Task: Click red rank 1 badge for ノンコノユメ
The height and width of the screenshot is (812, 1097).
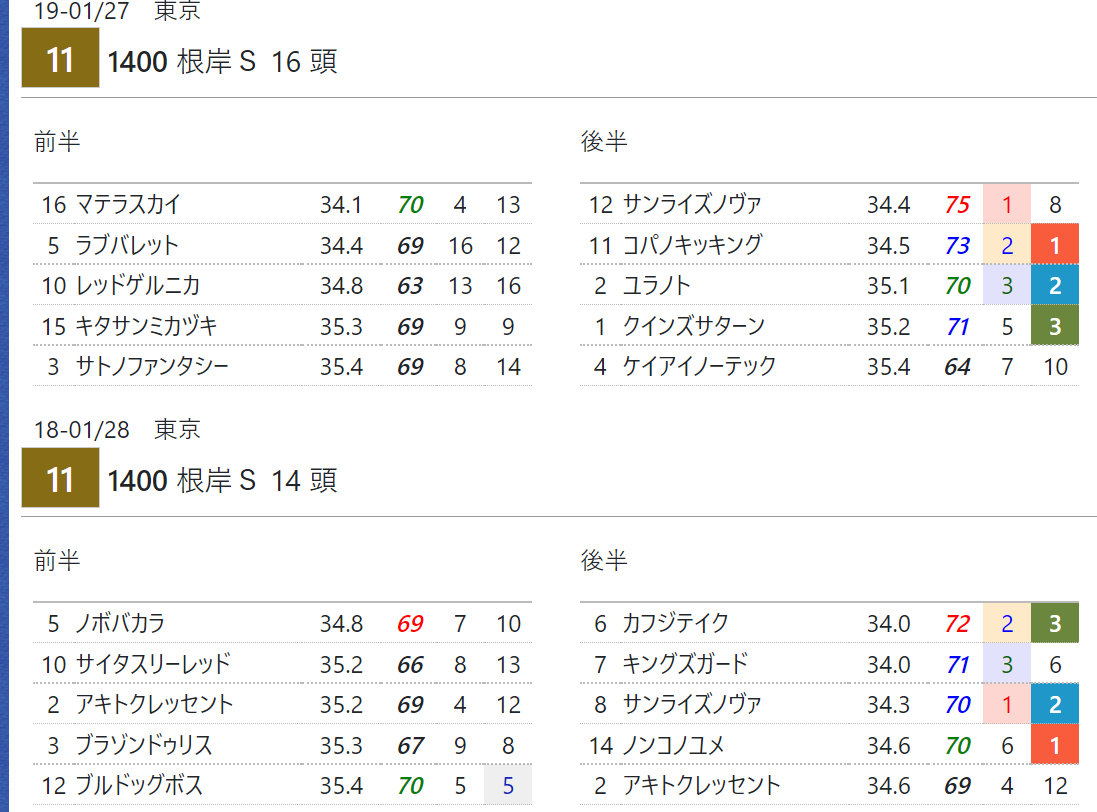Action: click(x=1055, y=745)
